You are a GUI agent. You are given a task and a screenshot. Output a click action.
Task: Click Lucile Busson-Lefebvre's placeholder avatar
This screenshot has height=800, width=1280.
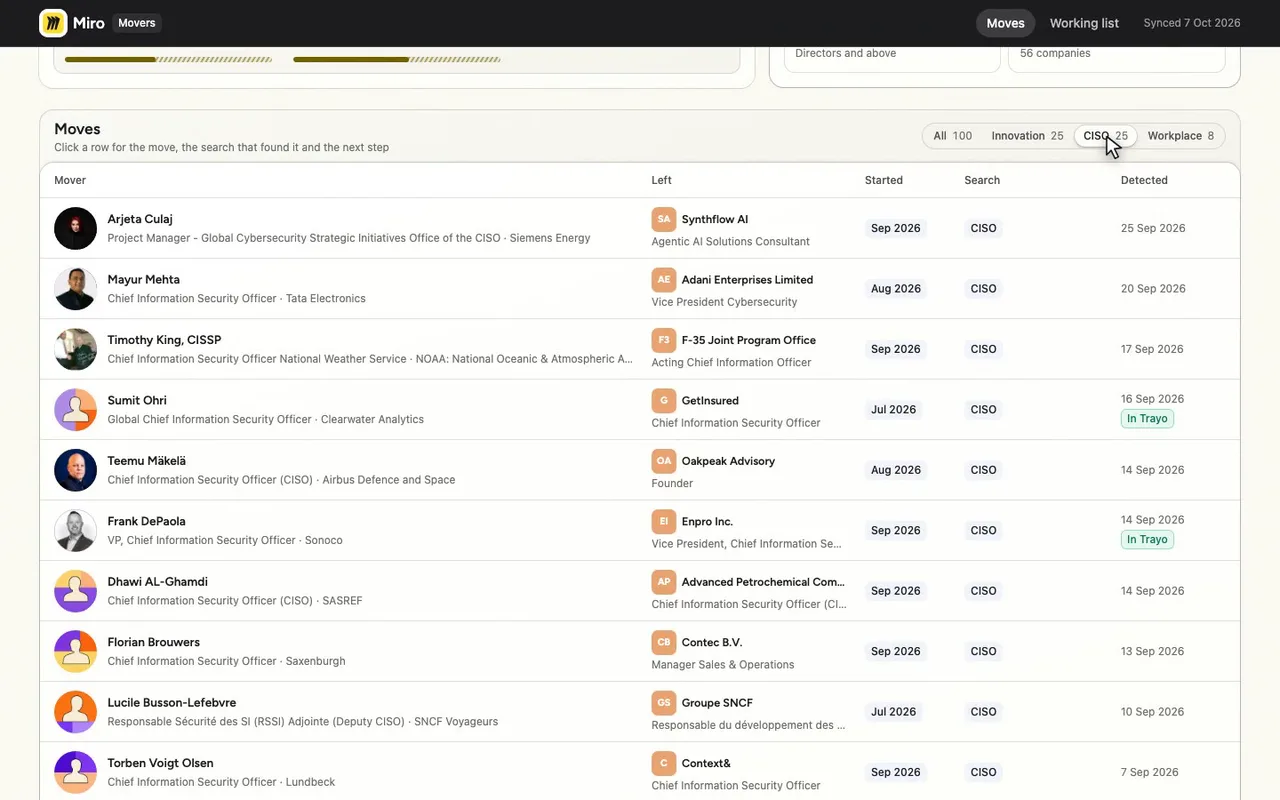[x=75, y=712]
